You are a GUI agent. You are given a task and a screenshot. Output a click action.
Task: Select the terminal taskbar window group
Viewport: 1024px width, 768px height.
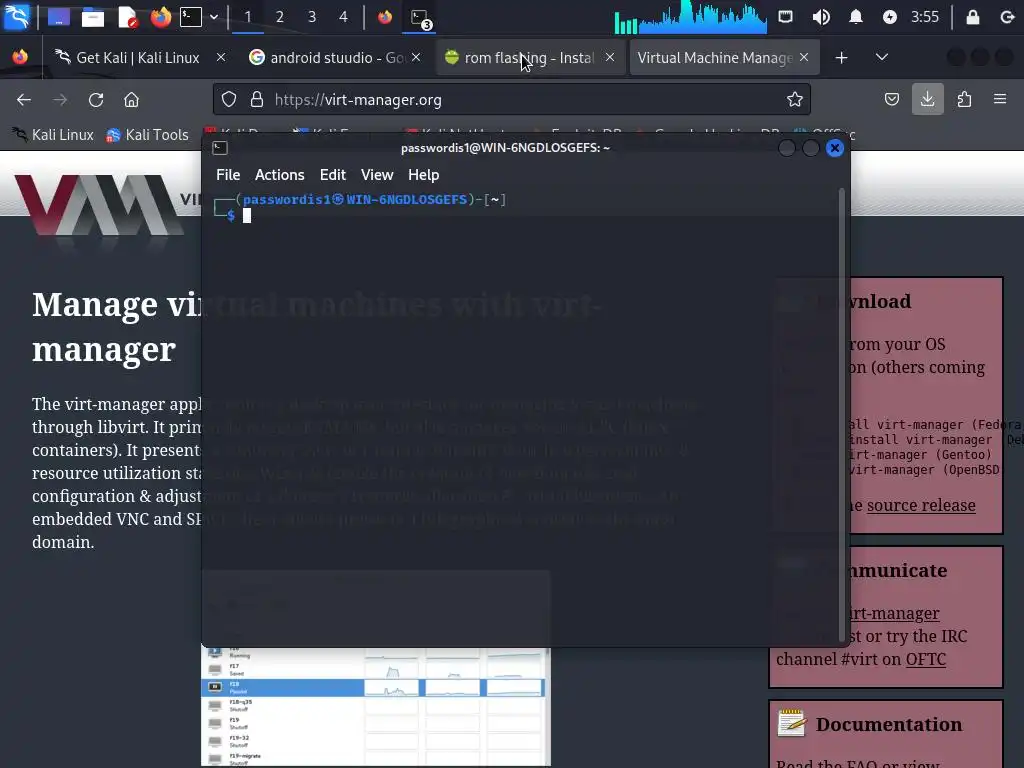(x=421, y=18)
